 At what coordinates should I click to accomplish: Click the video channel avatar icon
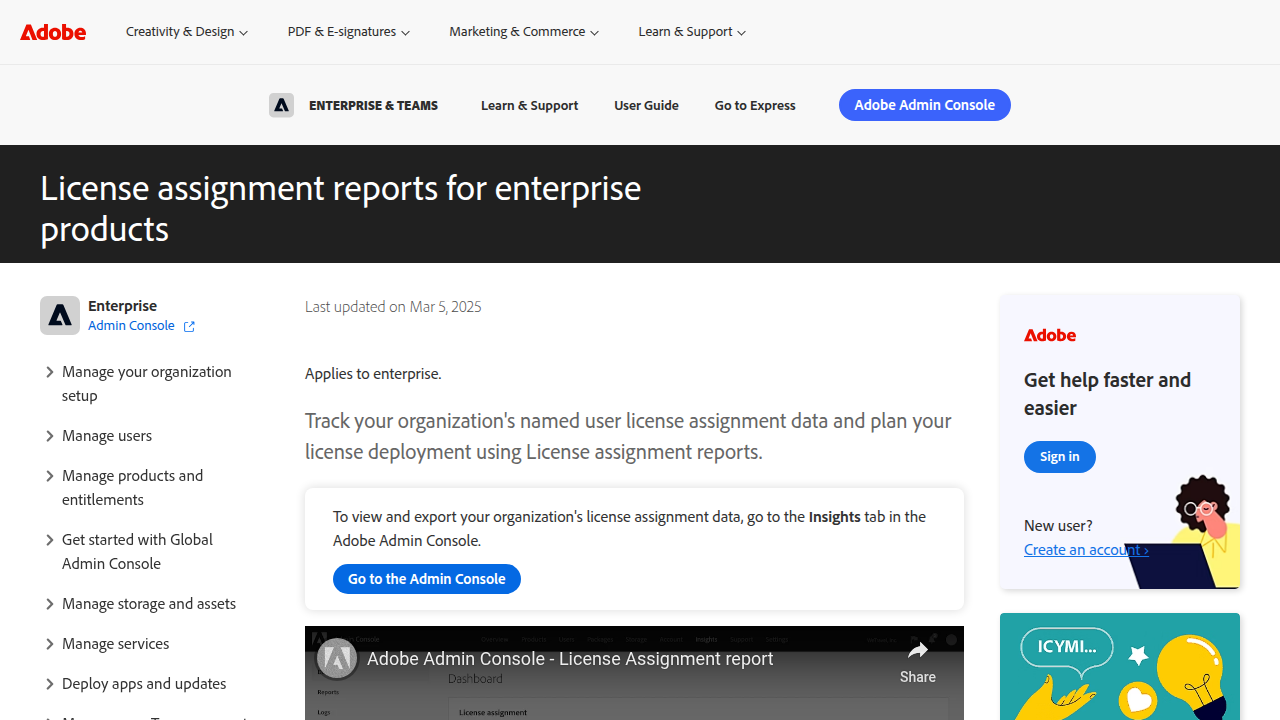[x=337, y=658]
